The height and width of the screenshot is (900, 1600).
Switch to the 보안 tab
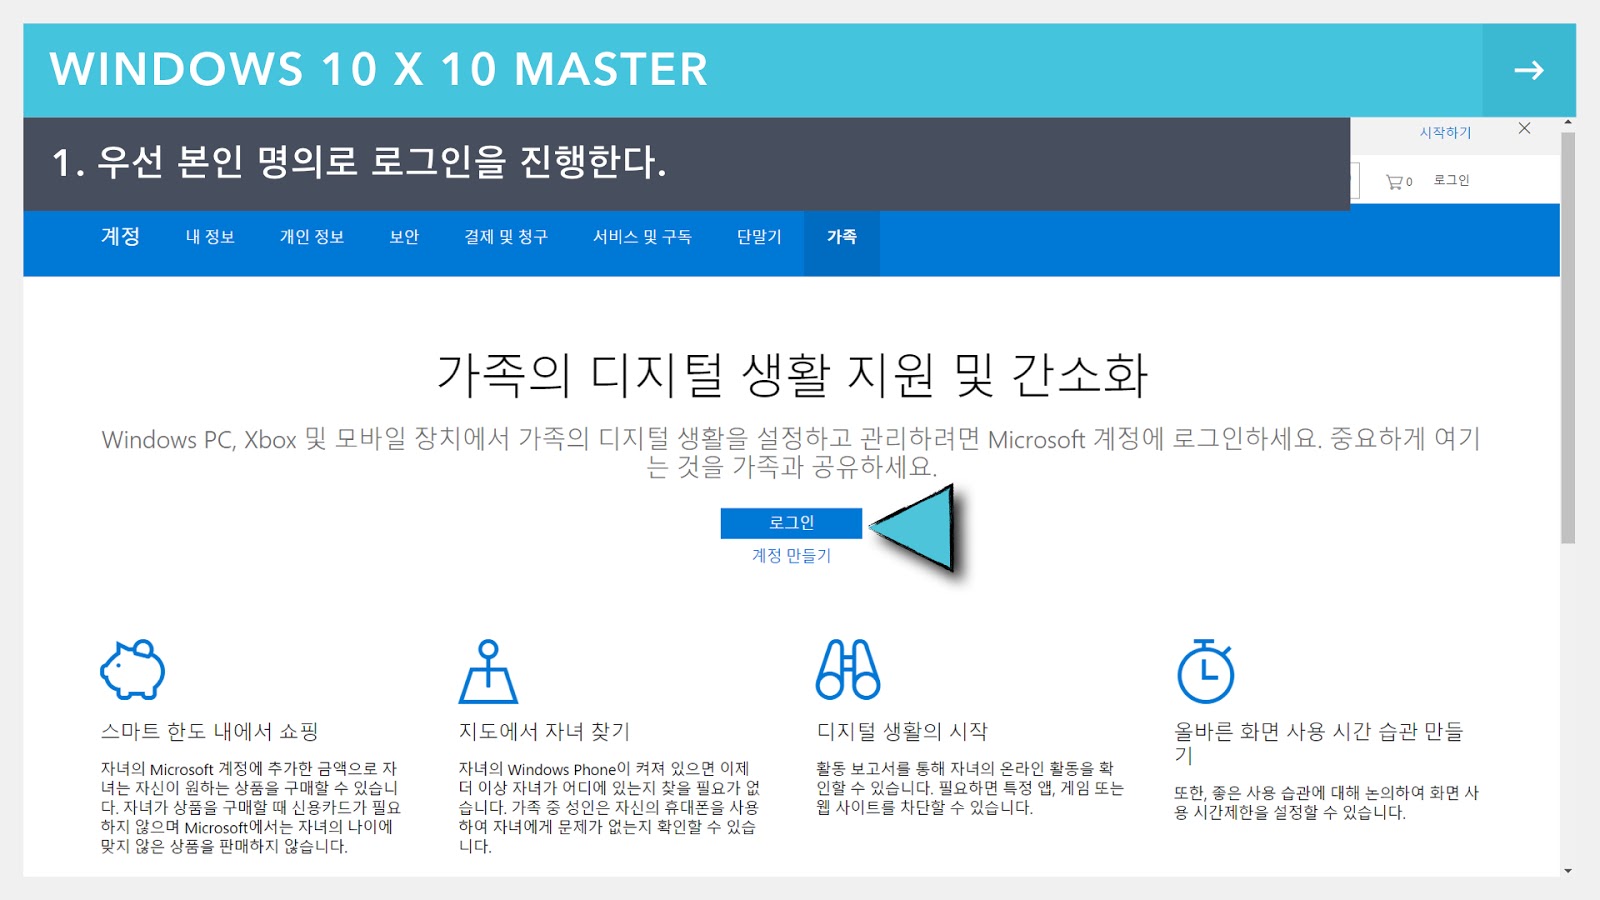[x=404, y=237]
